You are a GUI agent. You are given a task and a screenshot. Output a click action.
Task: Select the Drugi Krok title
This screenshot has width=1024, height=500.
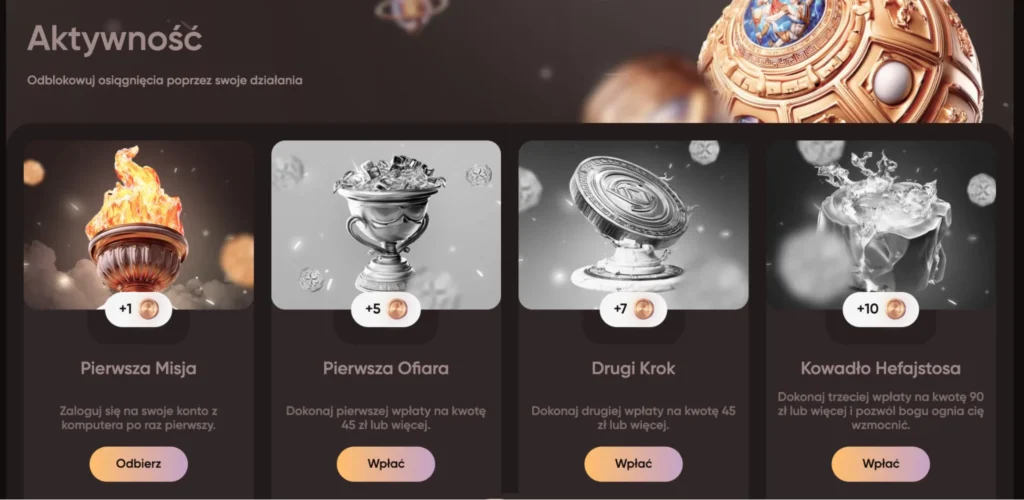(x=633, y=368)
